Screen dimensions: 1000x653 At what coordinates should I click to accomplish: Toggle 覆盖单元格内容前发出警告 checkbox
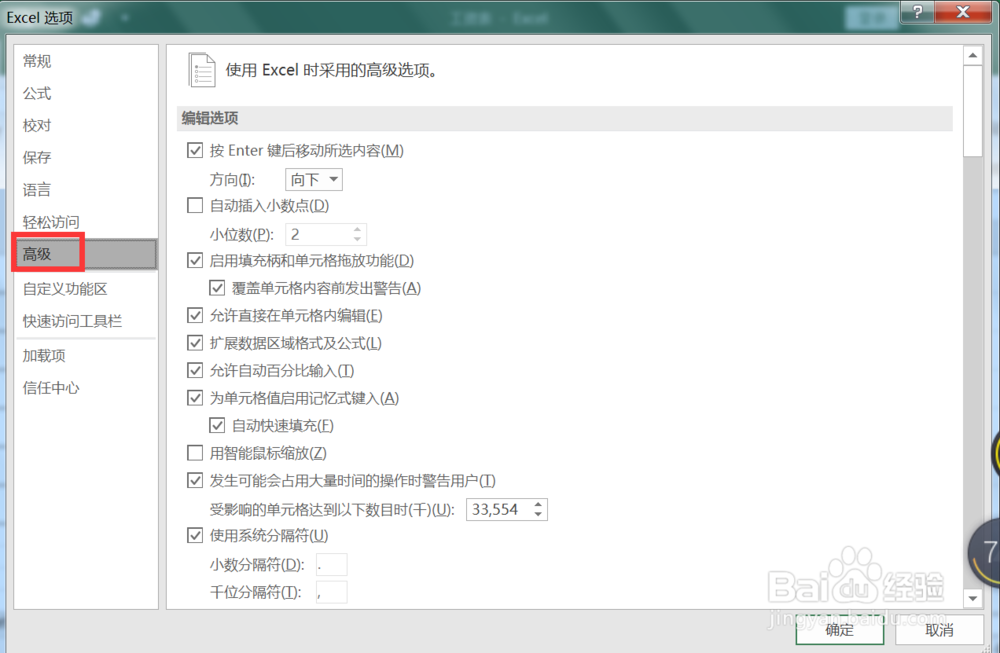point(217,288)
